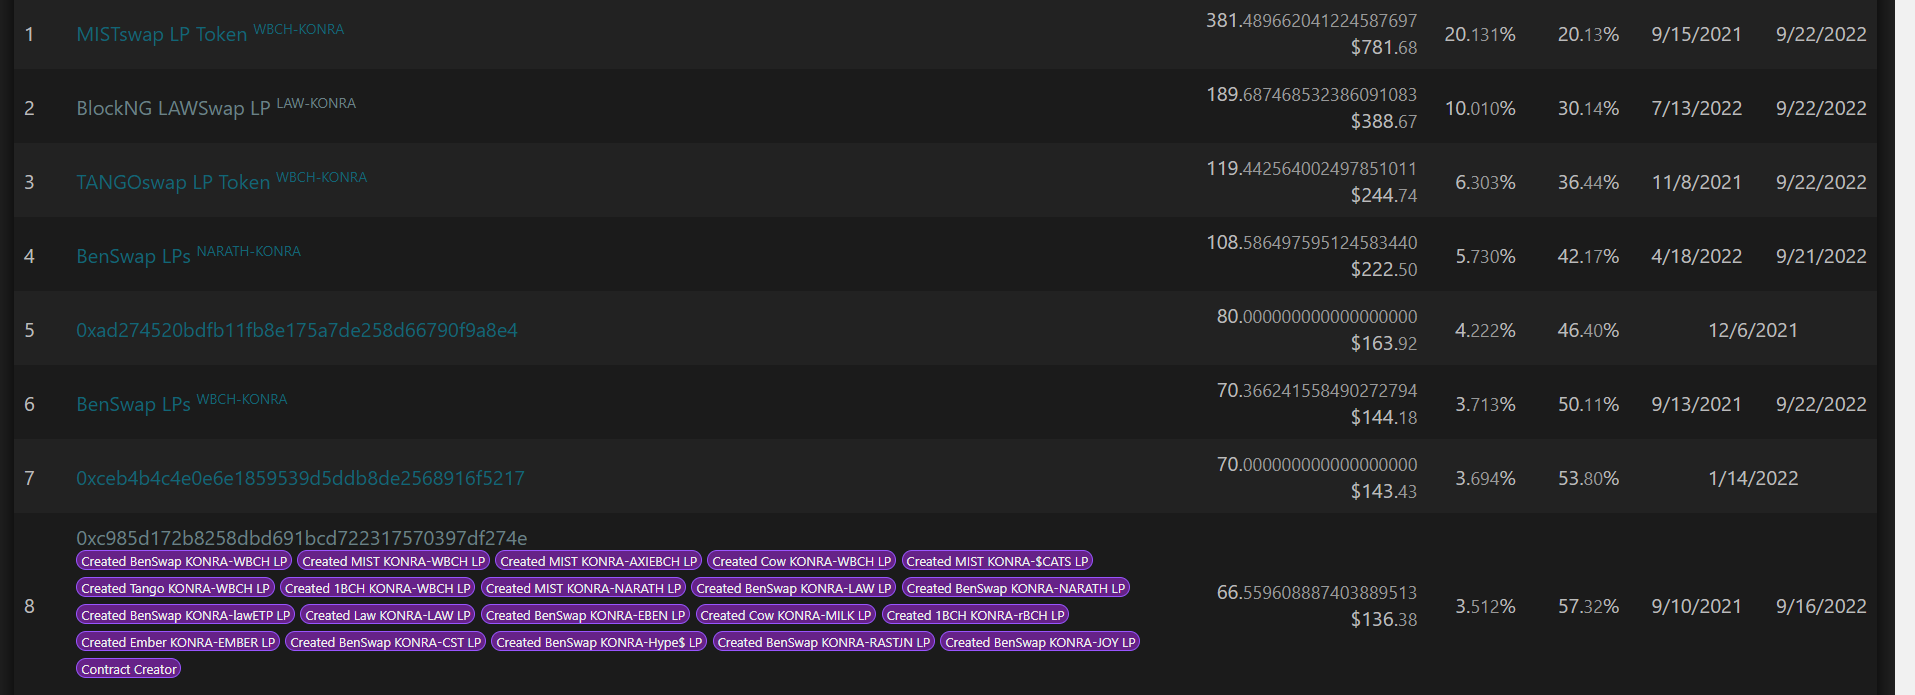Click the 'Created Cow KONRA-MILK LP' tag

[786, 615]
